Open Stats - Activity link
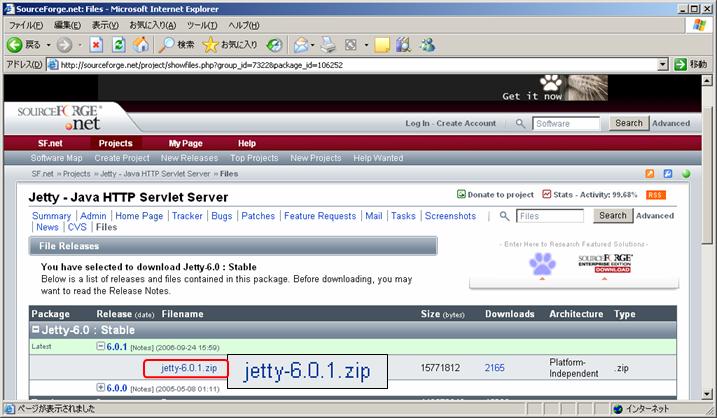Viewport: 717px width, 418px height. pyautogui.click(x=589, y=194)
